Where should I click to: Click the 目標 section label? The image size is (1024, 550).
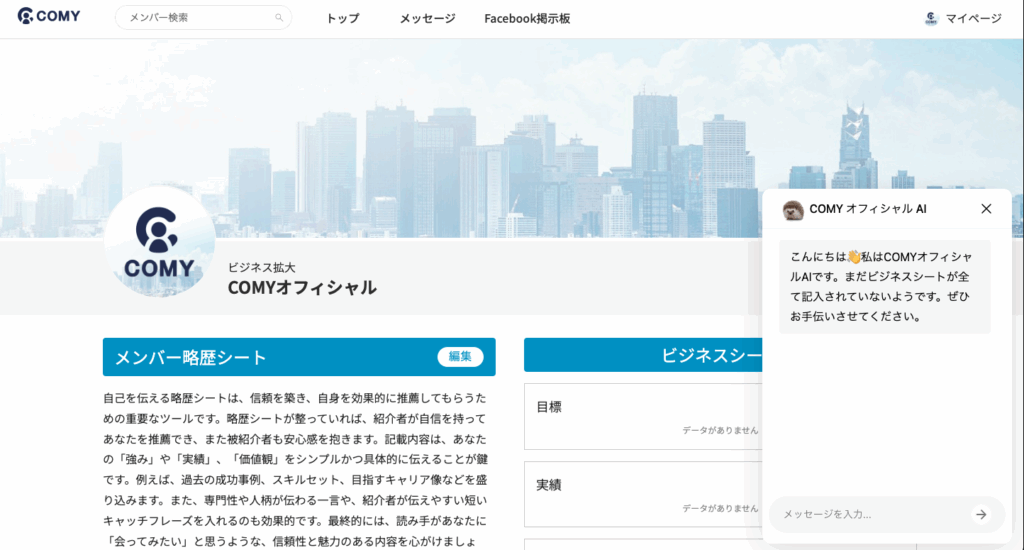click(x=549, y=407)
